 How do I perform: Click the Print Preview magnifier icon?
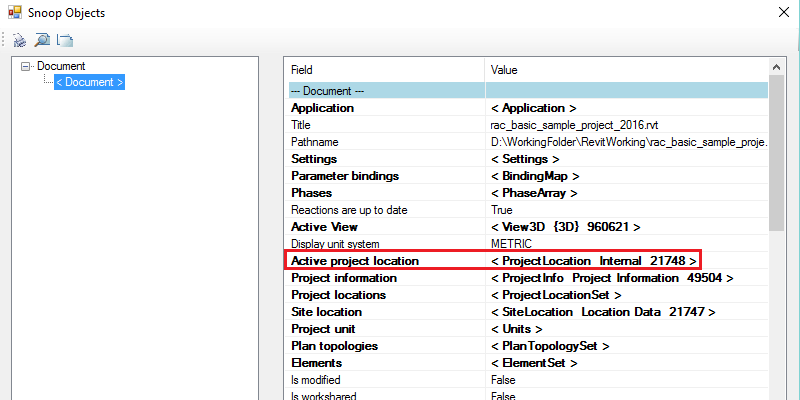point(41,40)
